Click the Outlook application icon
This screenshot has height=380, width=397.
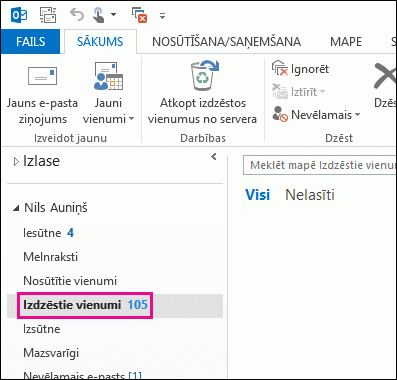[x=19, y=15]
